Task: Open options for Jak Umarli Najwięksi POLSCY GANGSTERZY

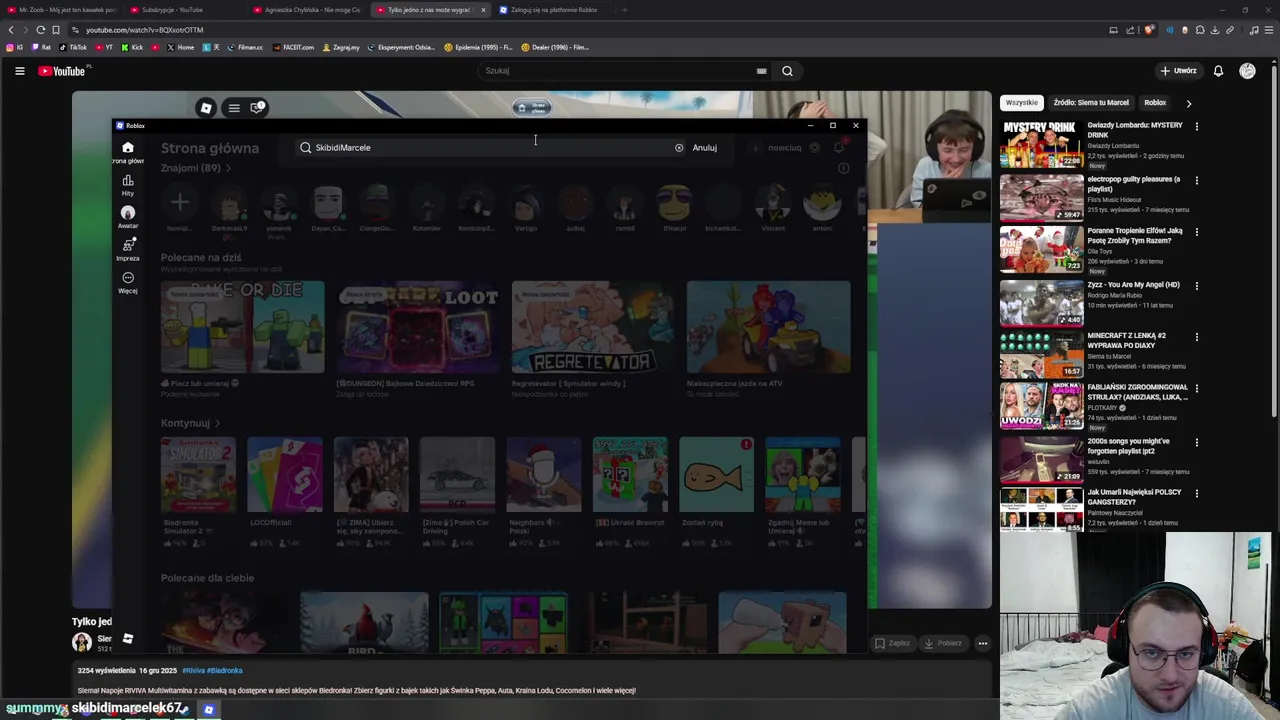Action: tap(1196, 493)
